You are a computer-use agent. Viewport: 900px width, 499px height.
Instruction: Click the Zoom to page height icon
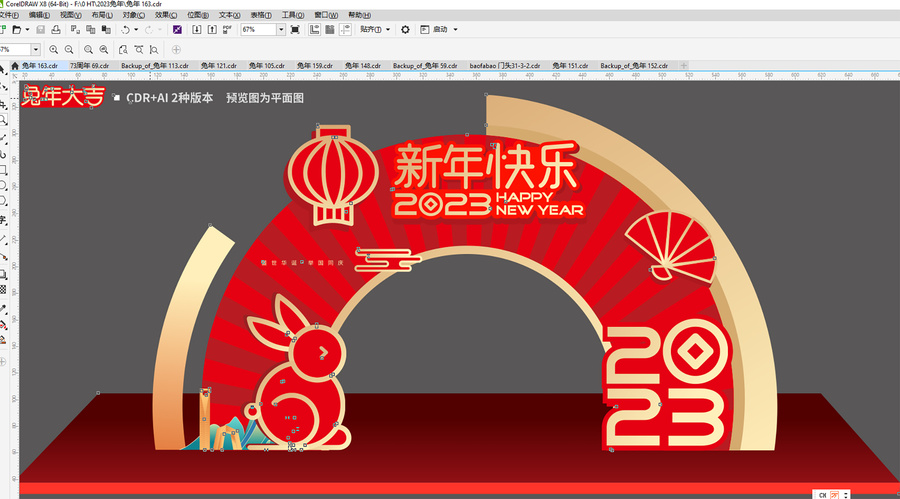tap(154, 50)
